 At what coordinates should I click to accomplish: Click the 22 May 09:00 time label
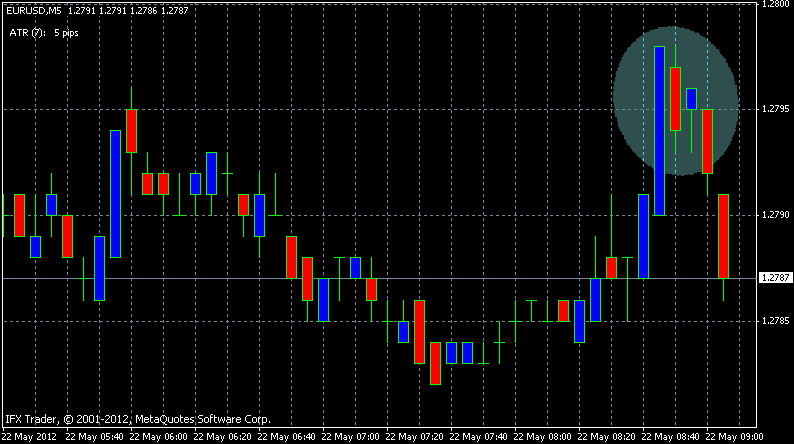735,436
